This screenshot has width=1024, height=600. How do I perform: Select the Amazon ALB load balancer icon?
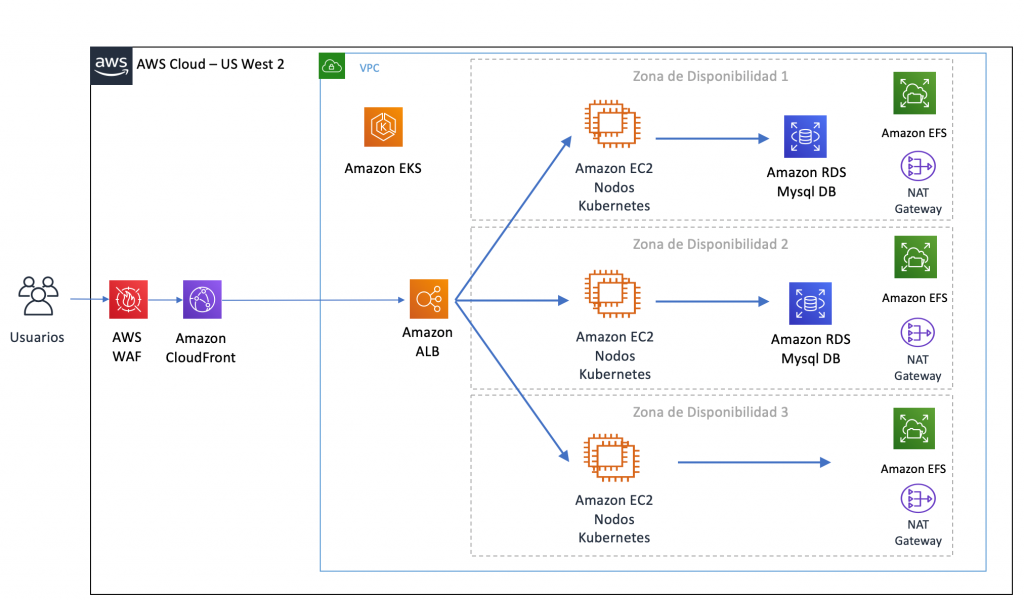[x=428, y=299]
